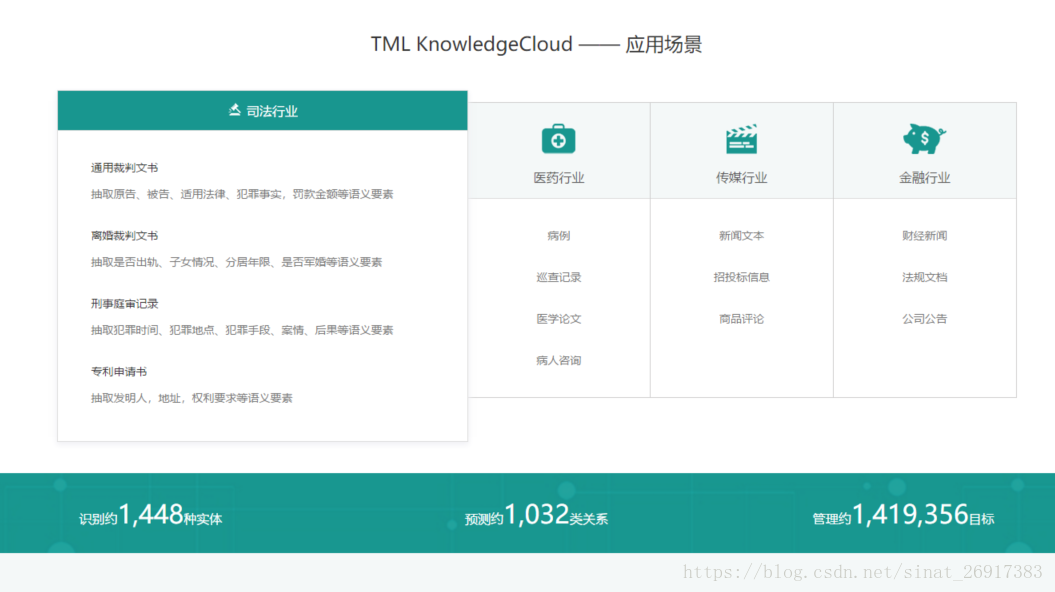Switch to the 金融行业 tab
This screenshot has width=1055, height=592.
(924, 151)
